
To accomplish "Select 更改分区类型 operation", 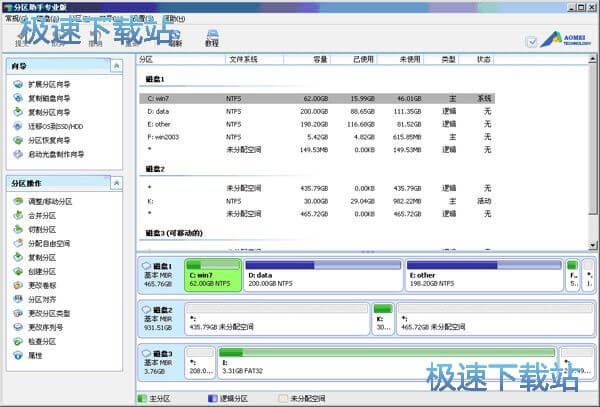I will point(42,313).
